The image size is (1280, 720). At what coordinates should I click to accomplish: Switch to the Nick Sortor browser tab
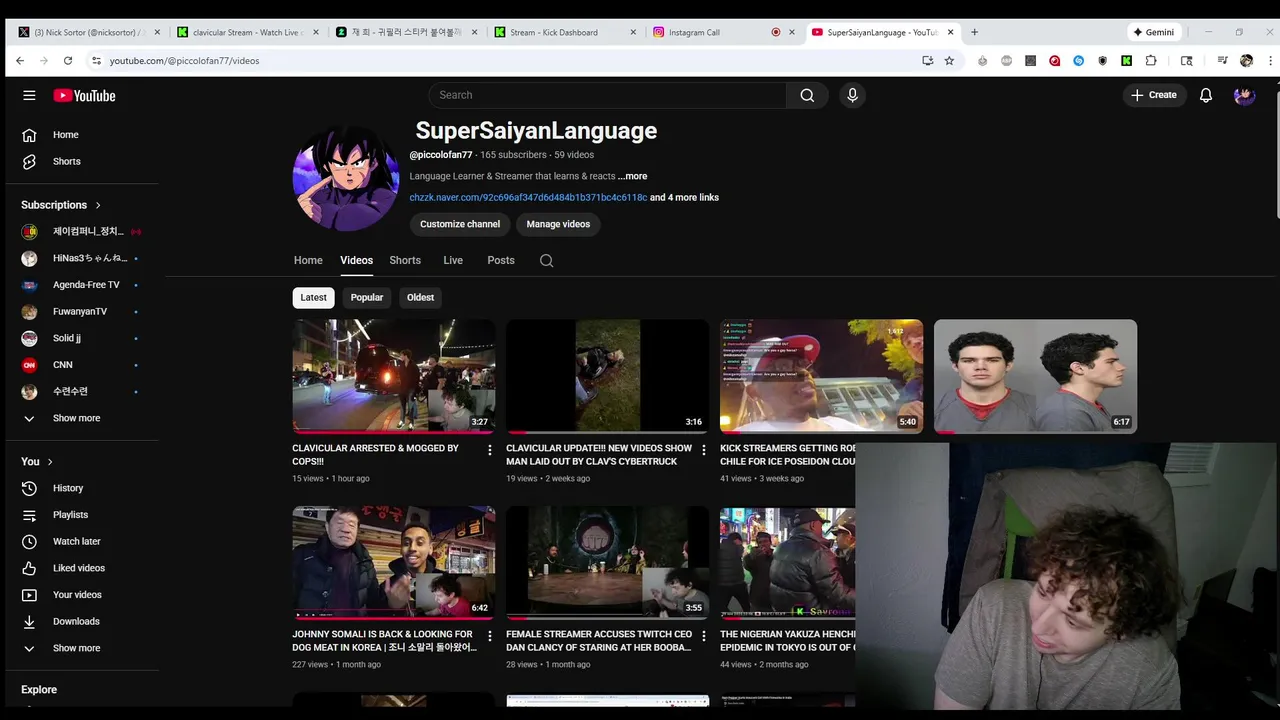pyautogui.click(x=88, y=32)
